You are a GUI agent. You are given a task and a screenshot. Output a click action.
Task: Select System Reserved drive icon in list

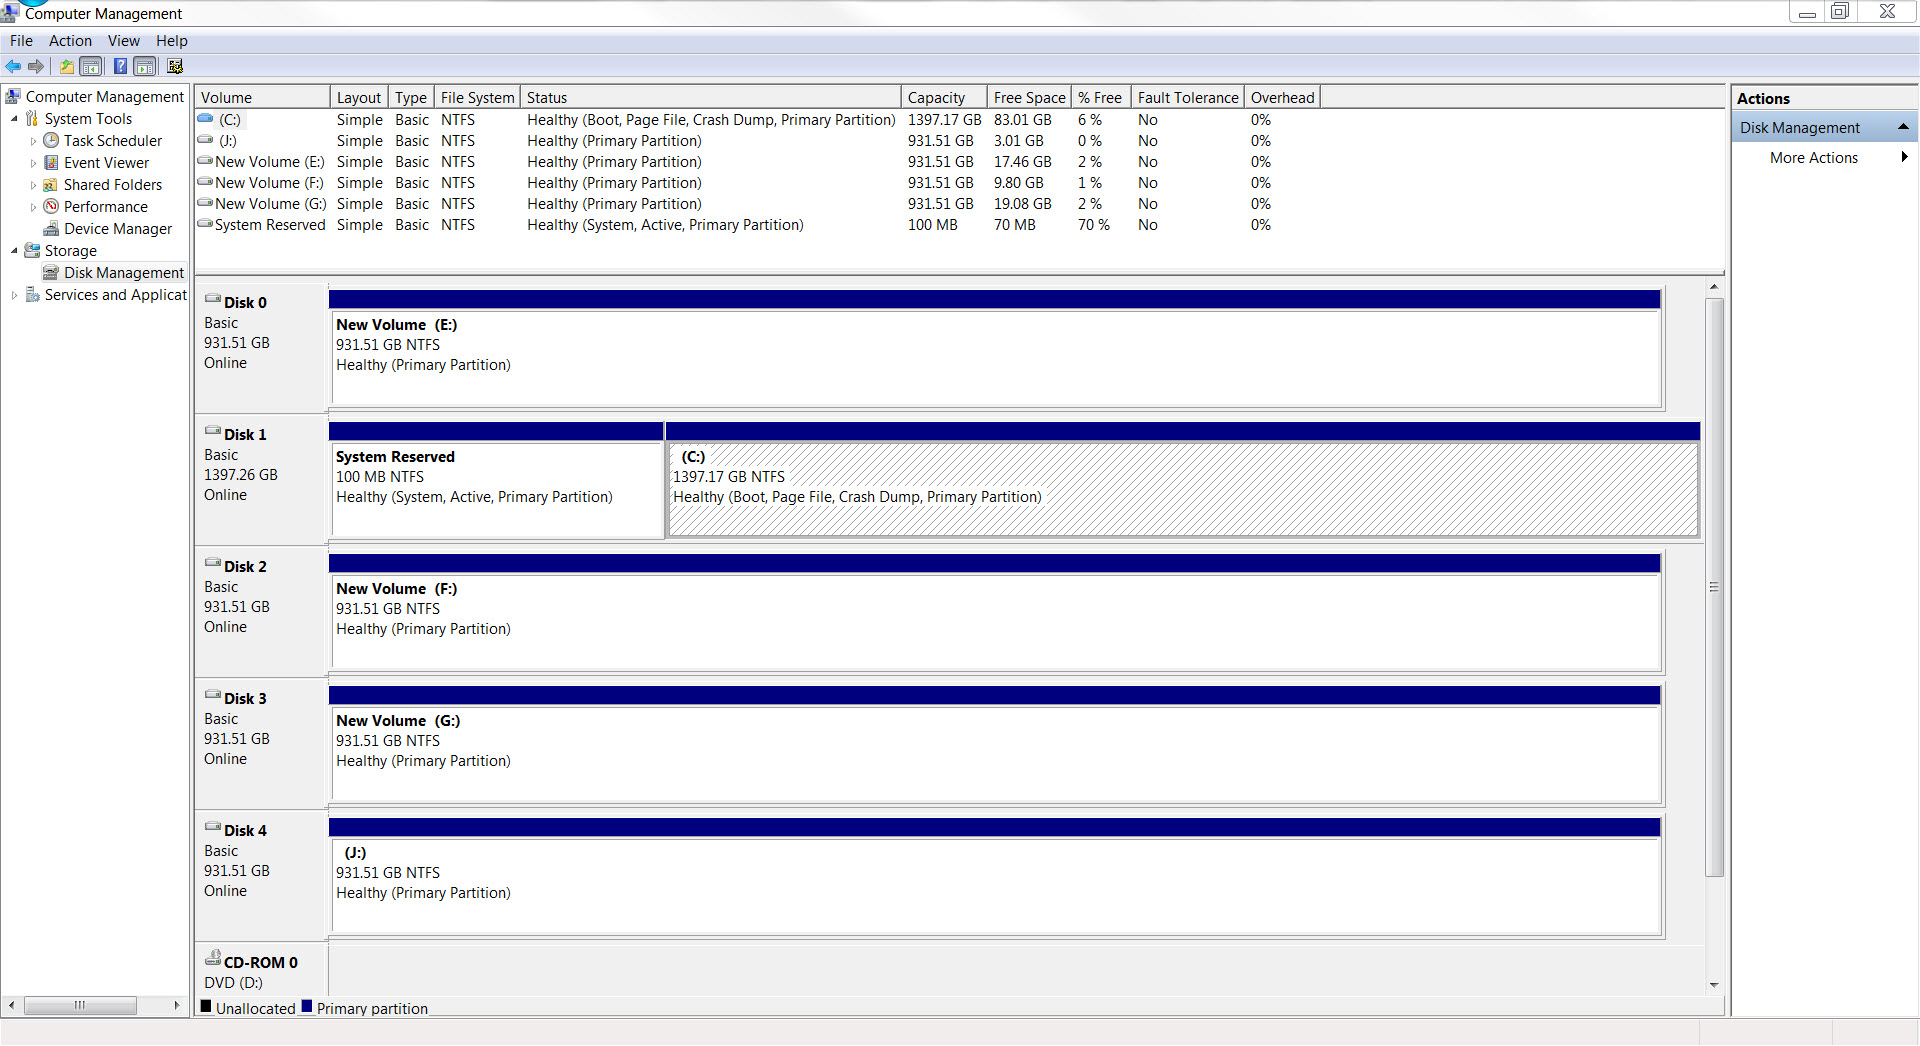205,224
